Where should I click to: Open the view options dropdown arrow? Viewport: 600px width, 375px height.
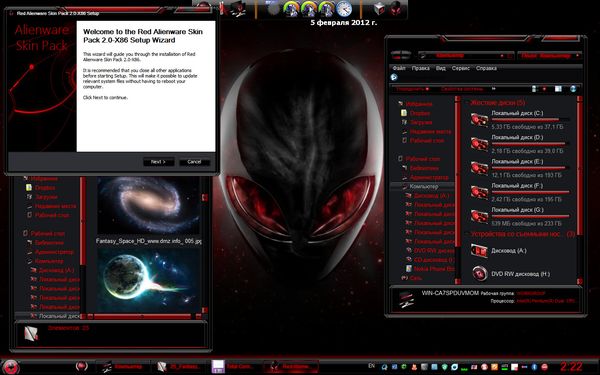[x=544, y=89]
